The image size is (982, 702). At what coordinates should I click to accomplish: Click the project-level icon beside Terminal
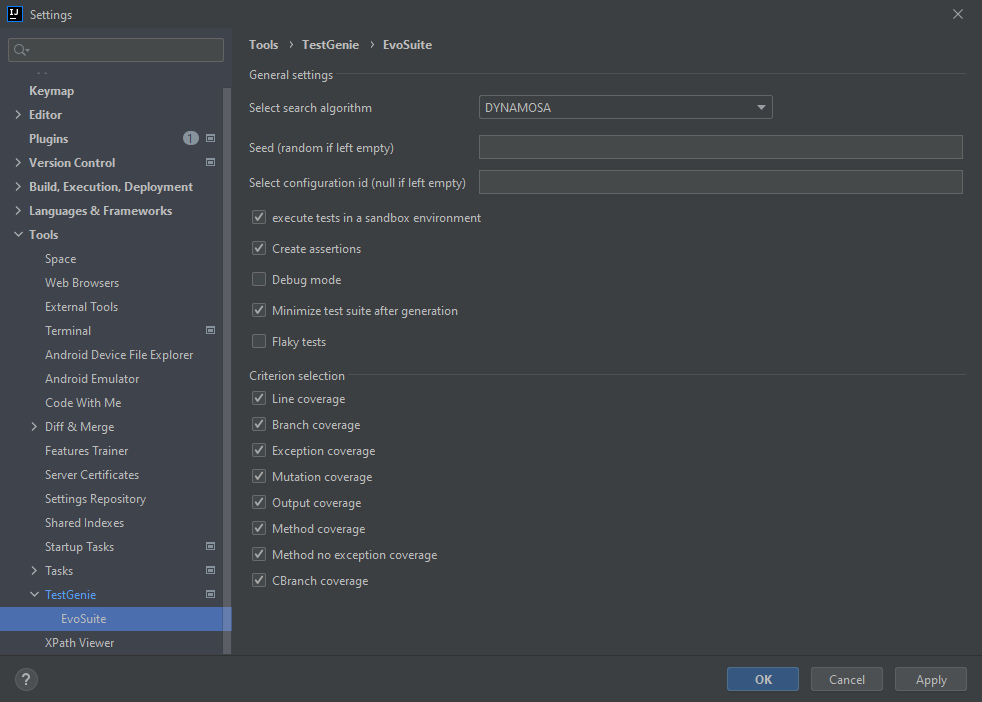(210, 330)
